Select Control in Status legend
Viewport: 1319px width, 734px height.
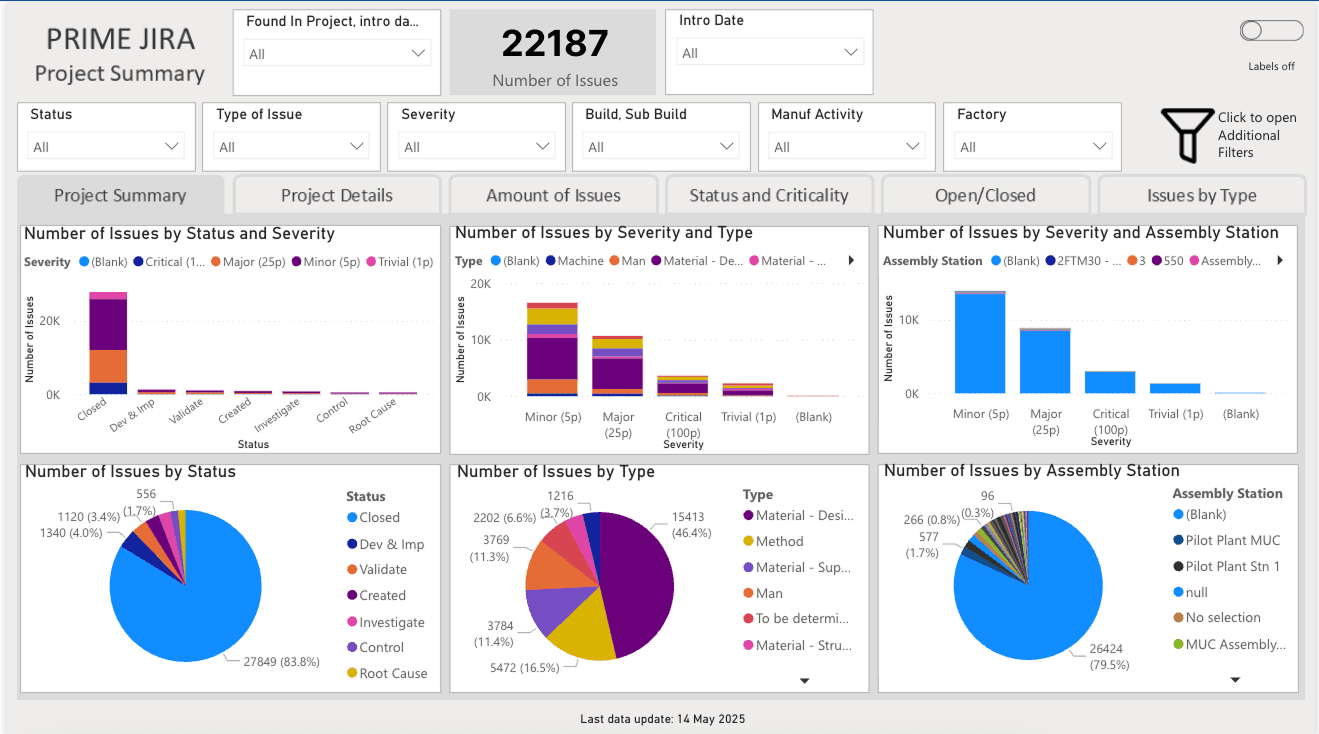375,647
